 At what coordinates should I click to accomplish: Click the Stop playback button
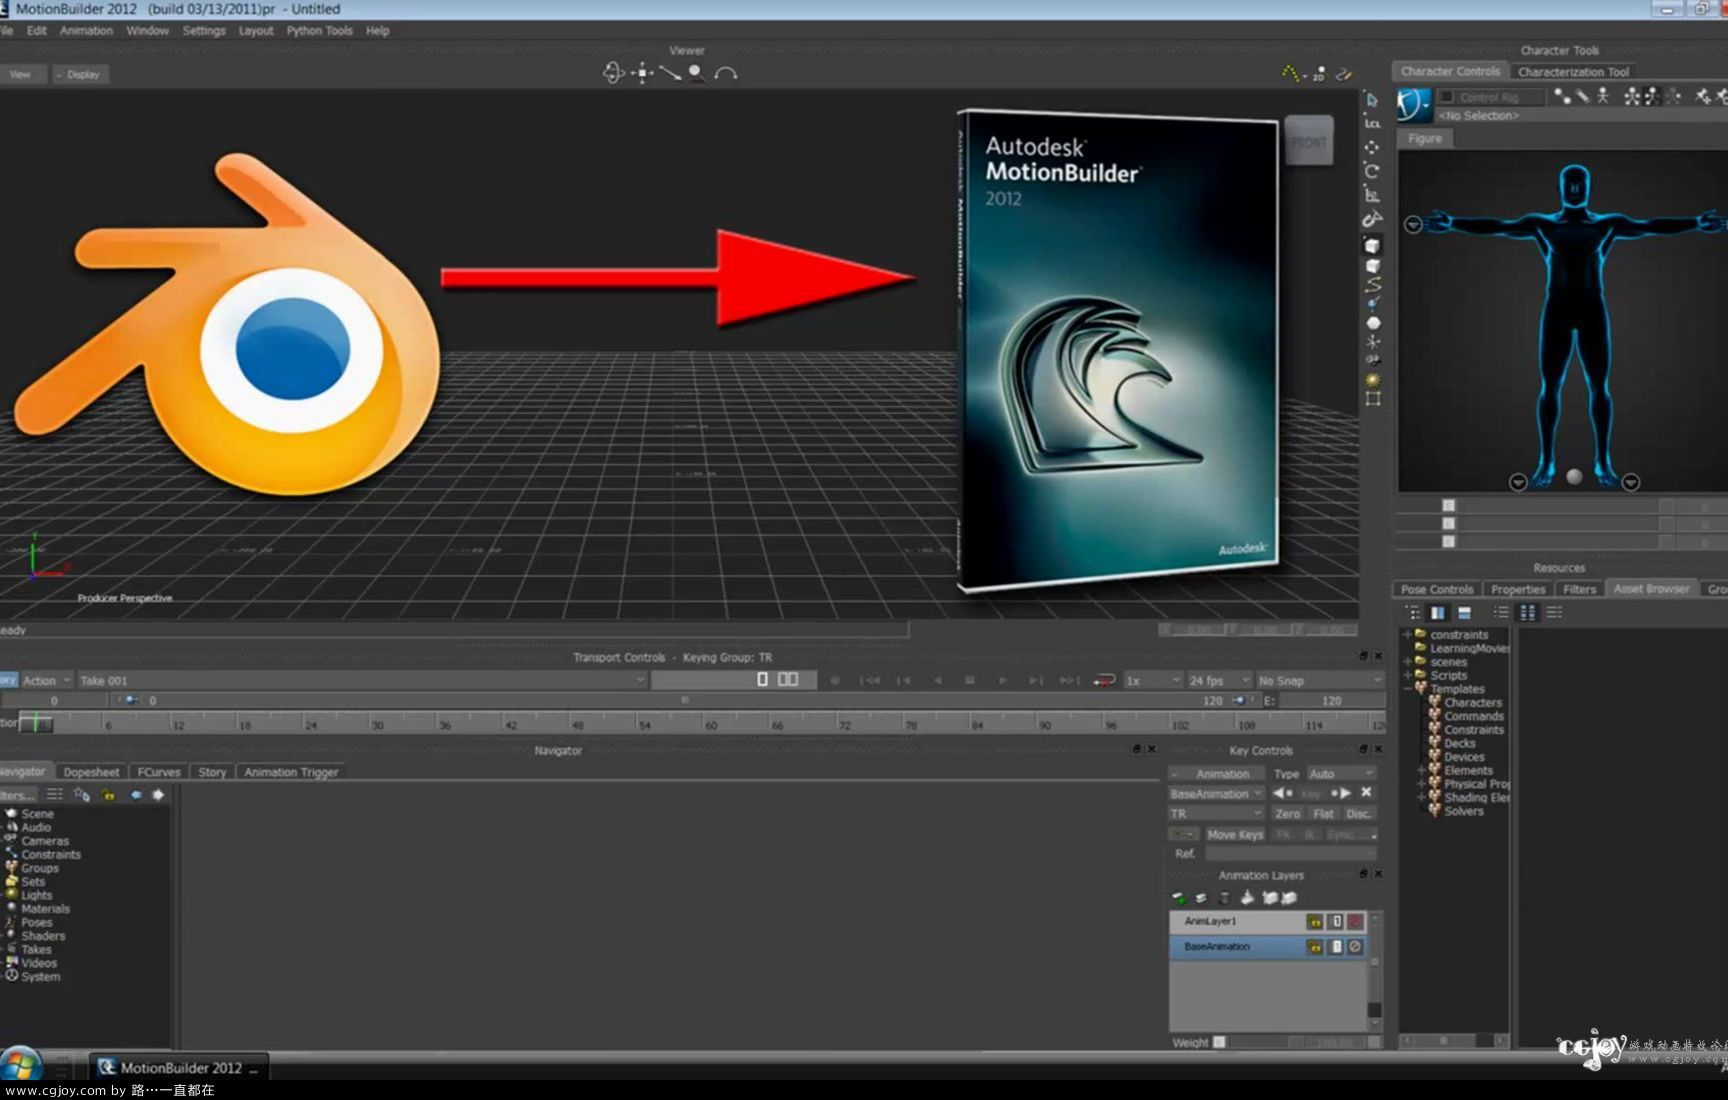tap(969, 680)
